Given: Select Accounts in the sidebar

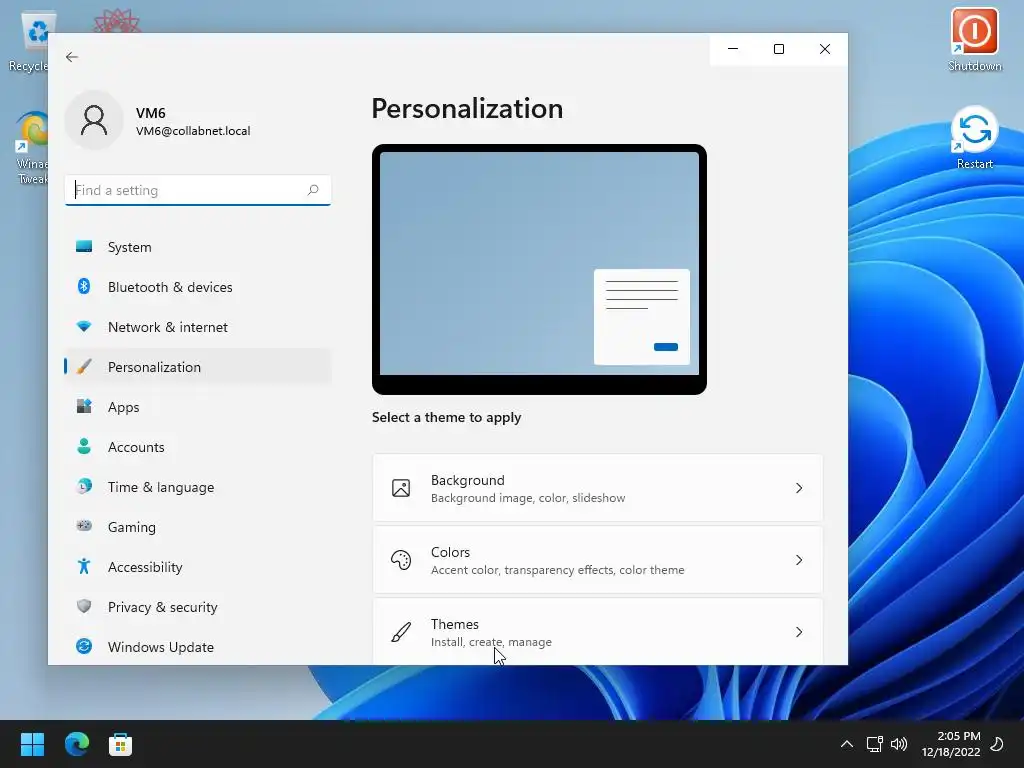Looking at the screenshot, I should click(x=198, y=447).
